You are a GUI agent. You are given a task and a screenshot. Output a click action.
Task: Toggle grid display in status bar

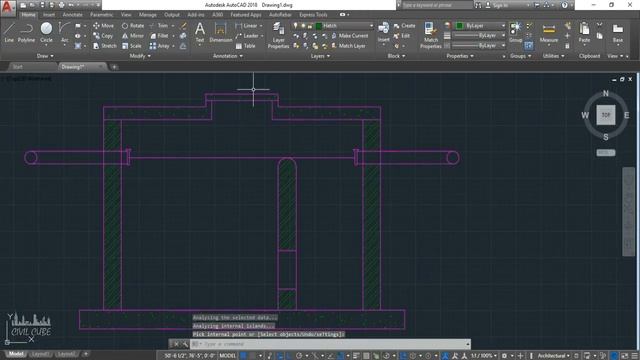pyautogui.click(x=243, y=356)
